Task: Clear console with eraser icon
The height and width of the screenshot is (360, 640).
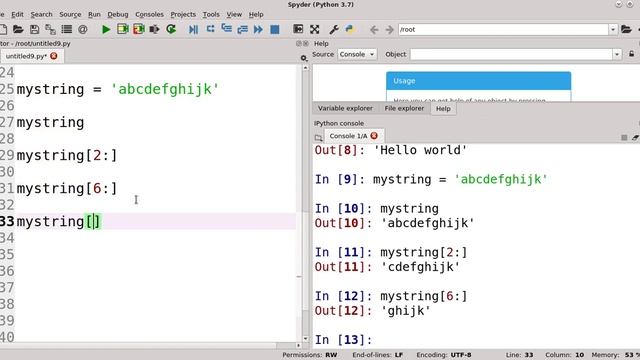Action: (x=636, y=138)
